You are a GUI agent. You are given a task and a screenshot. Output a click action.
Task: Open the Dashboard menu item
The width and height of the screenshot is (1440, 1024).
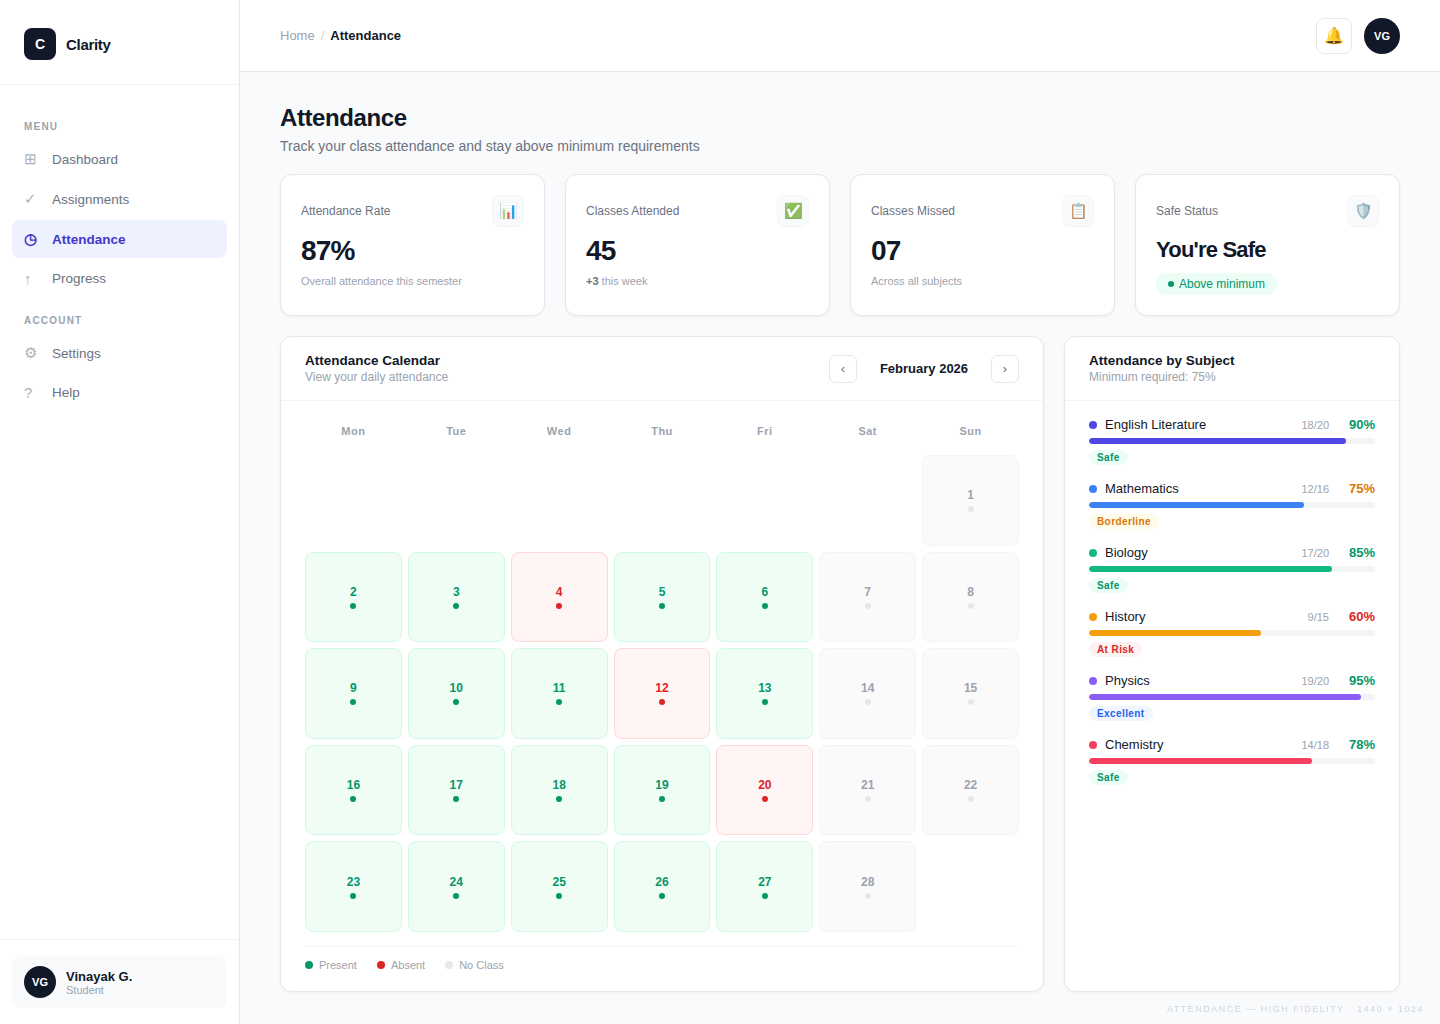tap(84, 159)
